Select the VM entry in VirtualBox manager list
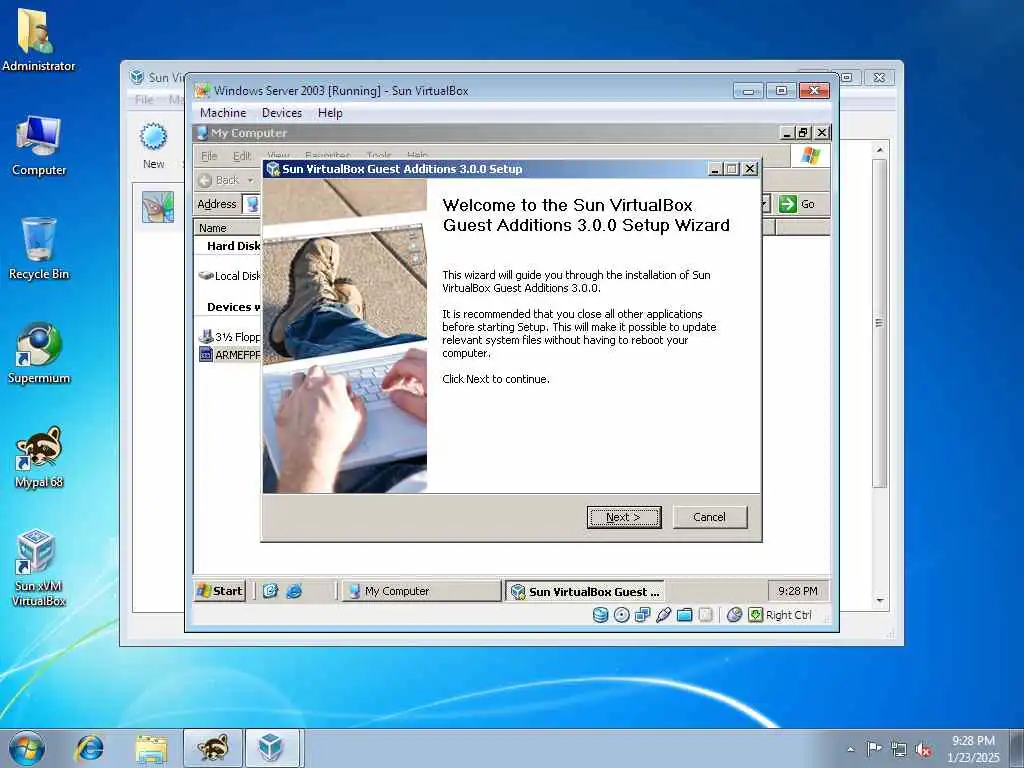 [158, 207]
